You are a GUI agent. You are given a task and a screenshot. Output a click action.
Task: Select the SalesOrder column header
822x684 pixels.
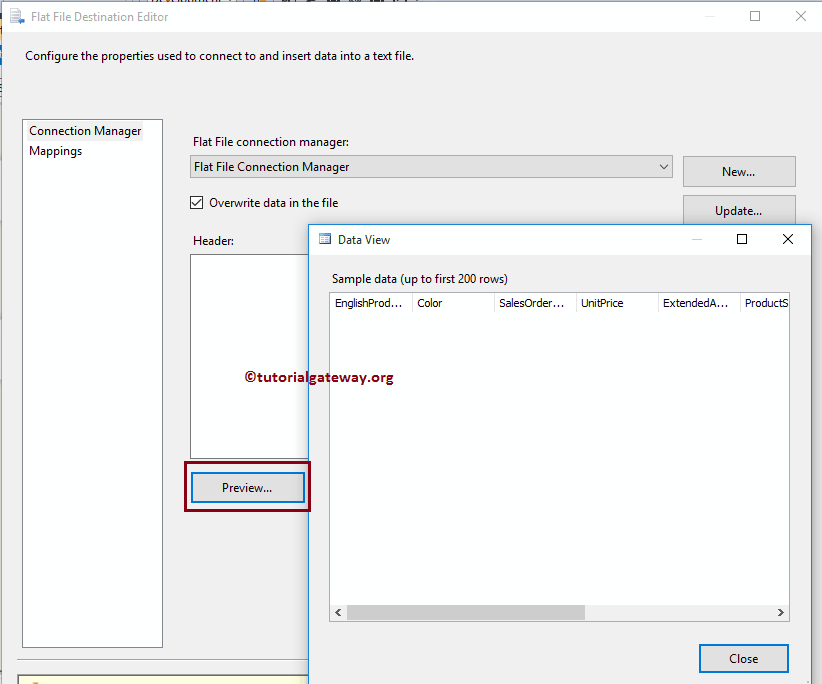pos(533,302)
